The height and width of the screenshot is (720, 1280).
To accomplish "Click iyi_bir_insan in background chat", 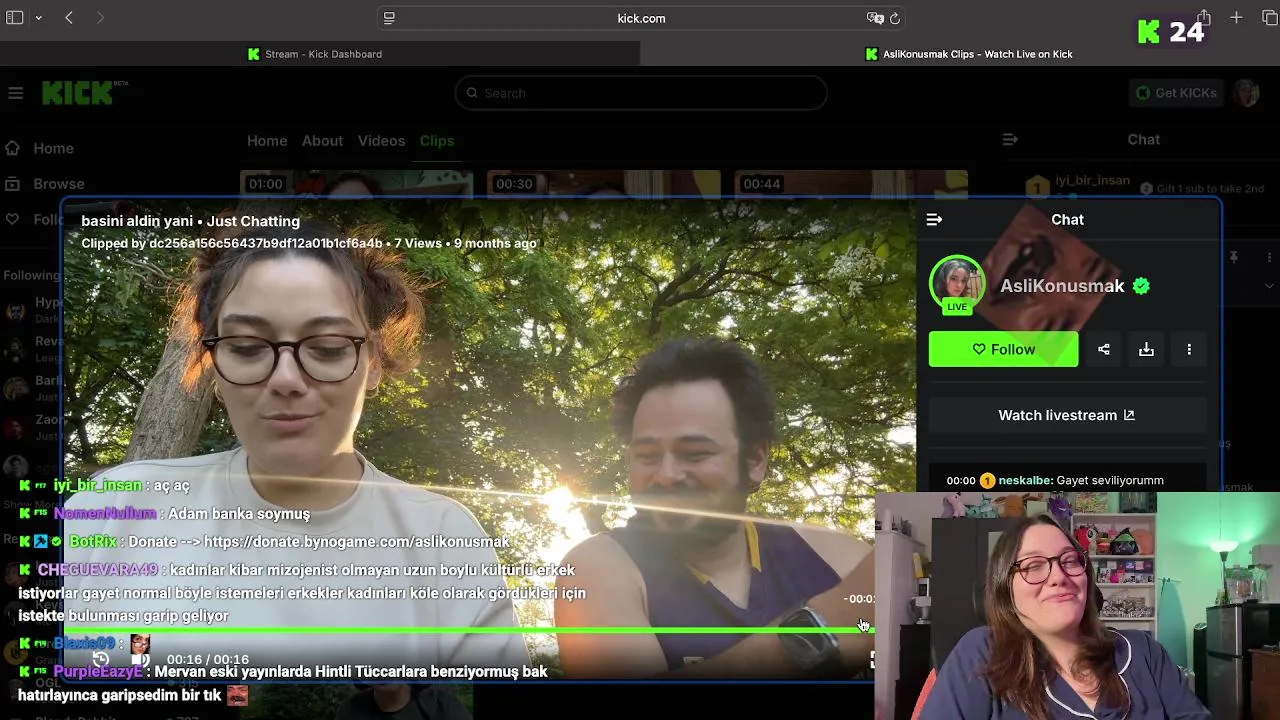I will 1092,181.
